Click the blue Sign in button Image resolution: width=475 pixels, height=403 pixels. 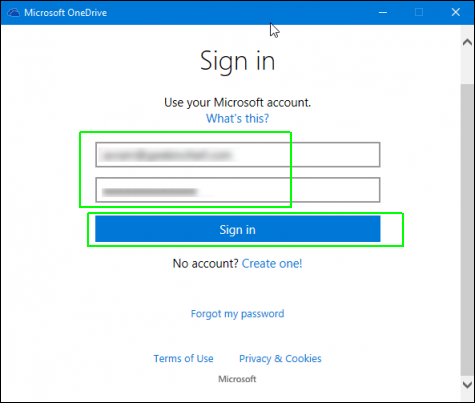[x=238, y=229]
